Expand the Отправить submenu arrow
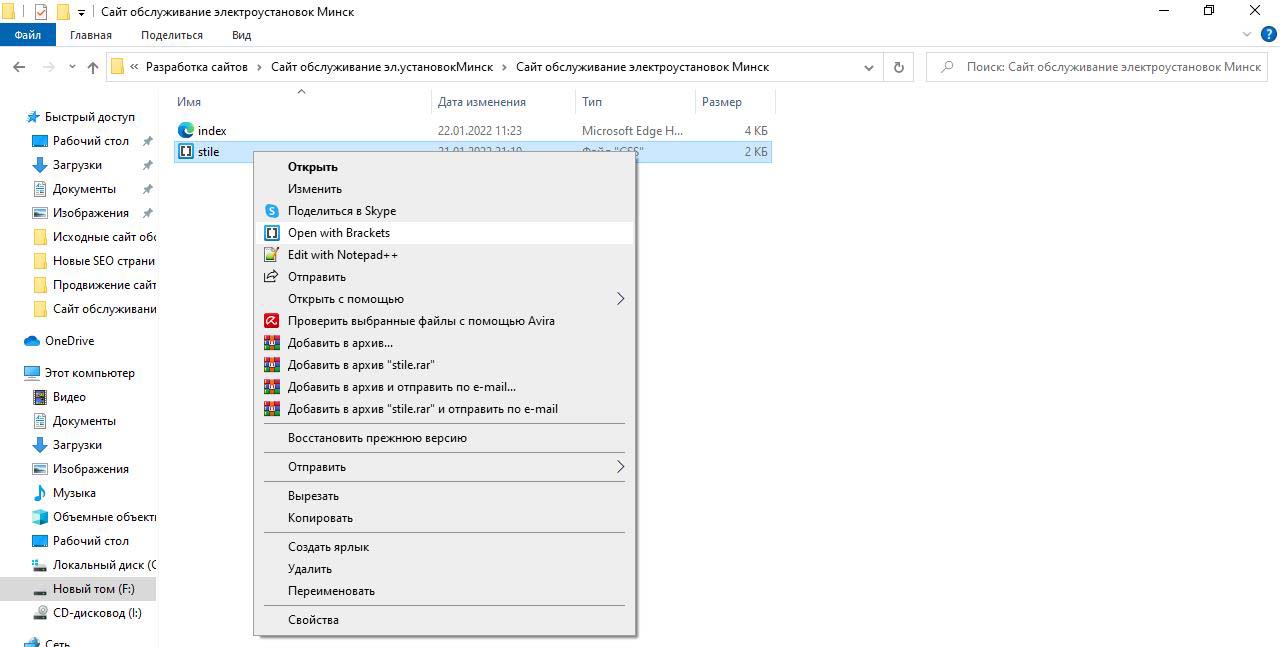Viewport: 1280px width, 647px height. [x=620, y=467]
